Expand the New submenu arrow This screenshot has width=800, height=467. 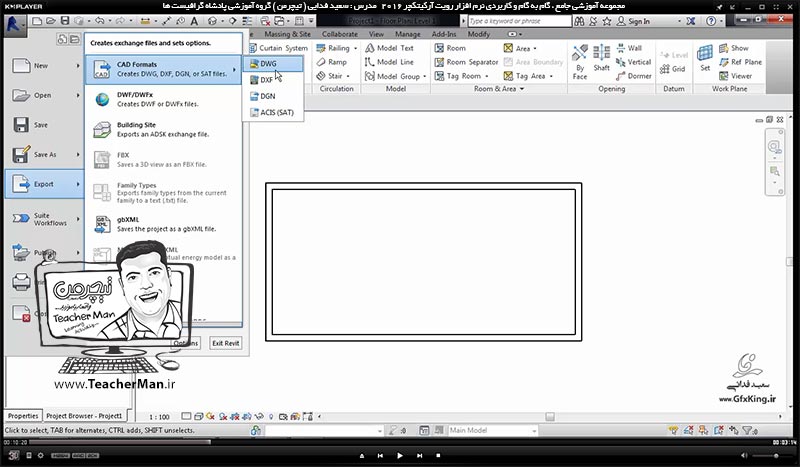(x=78, y=66)
